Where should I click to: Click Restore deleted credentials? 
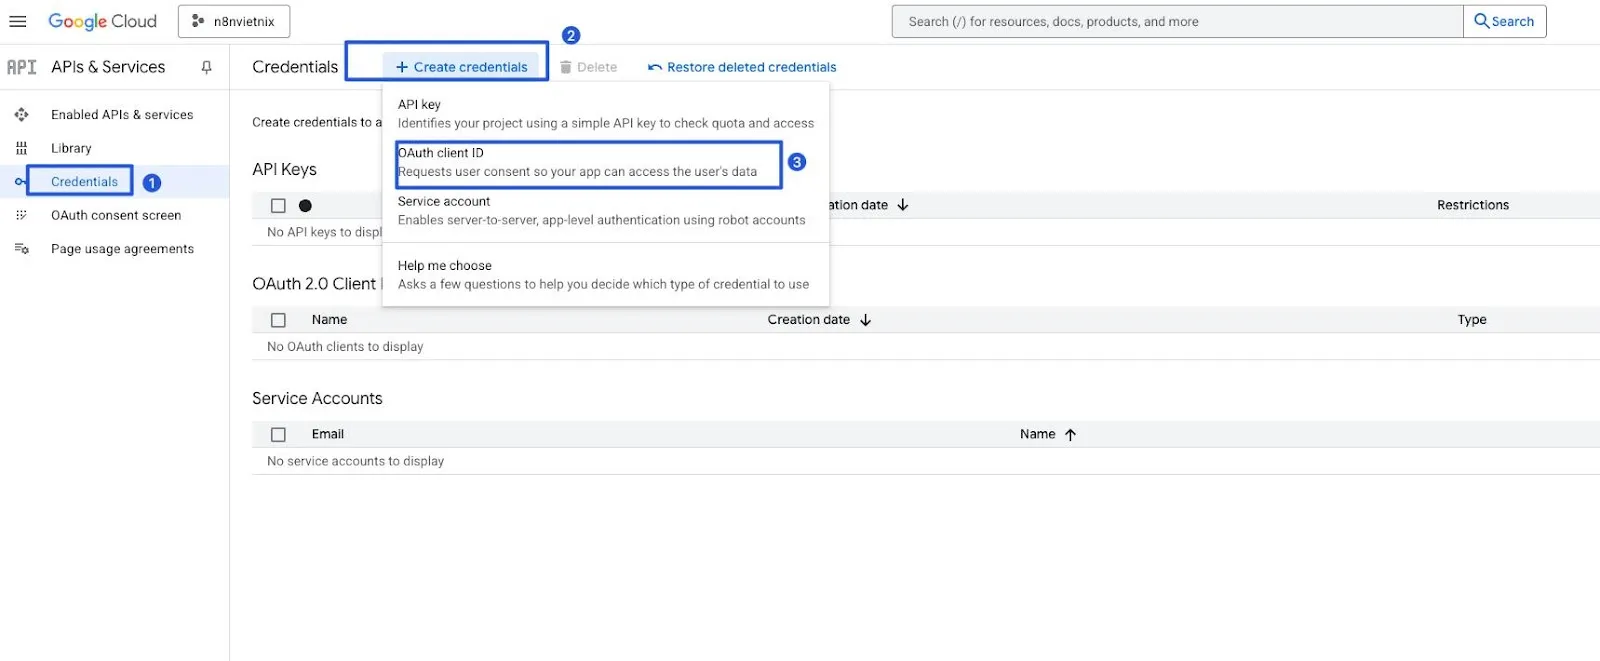pyautogui.click(x=742, y=67)
